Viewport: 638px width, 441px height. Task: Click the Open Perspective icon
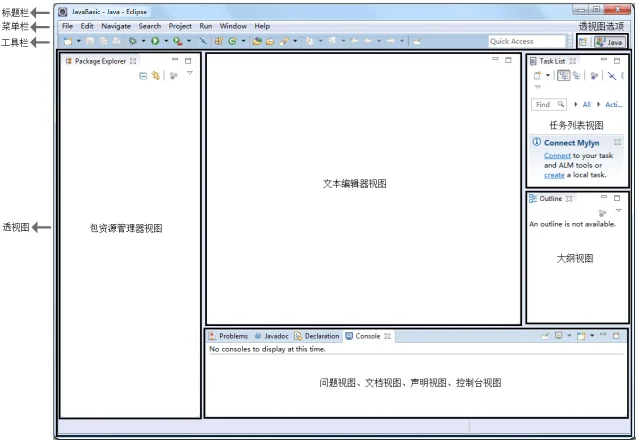click(x=583, y=42)
